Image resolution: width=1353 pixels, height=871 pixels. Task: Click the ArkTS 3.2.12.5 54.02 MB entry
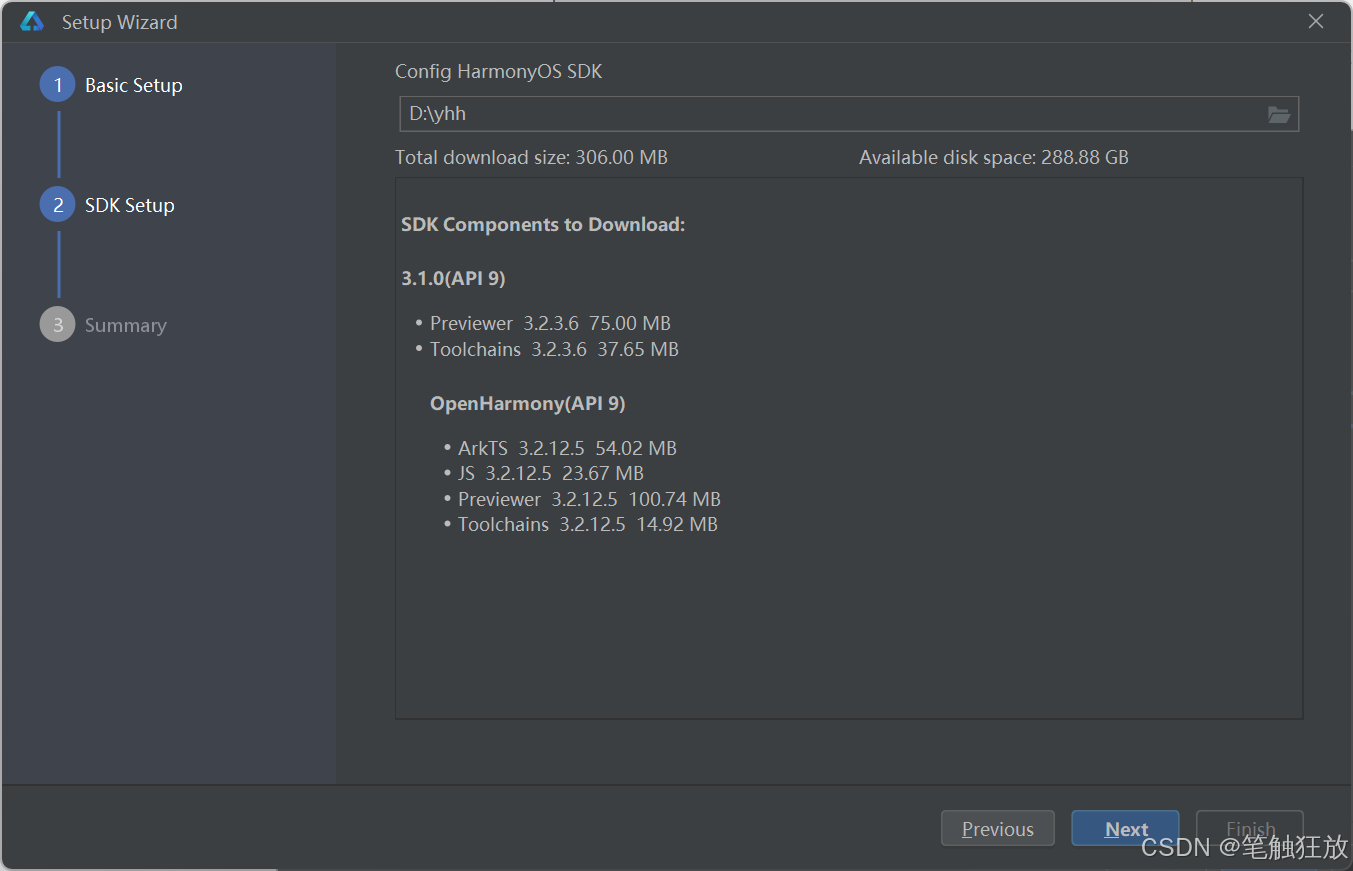click(567, 448)
